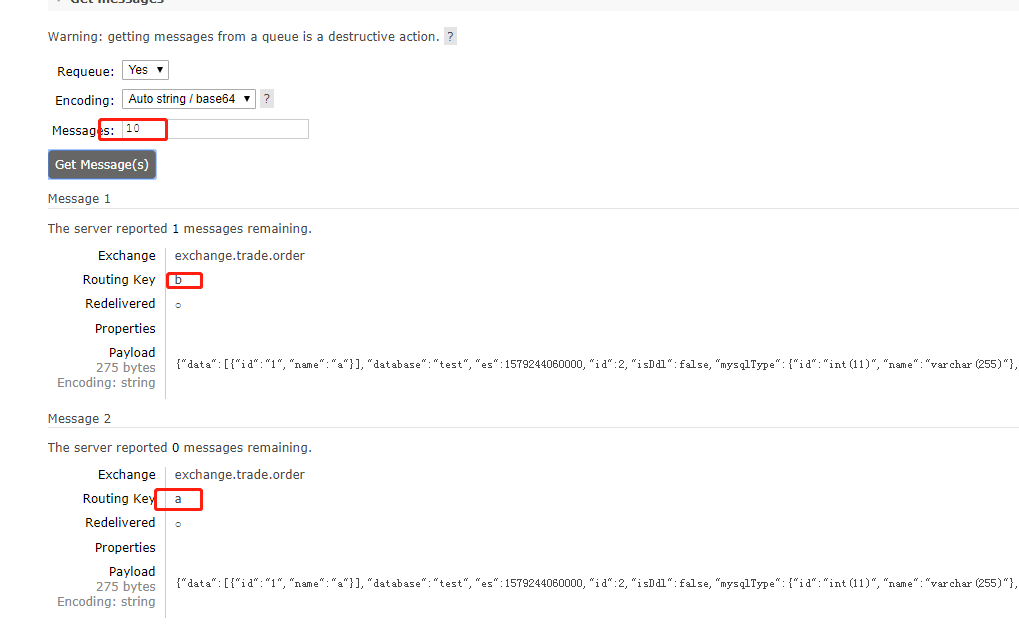The image size is (1019, 635).
Task: Click the Encoding: string label under Message 2
Action: click(x=106, y=601)
